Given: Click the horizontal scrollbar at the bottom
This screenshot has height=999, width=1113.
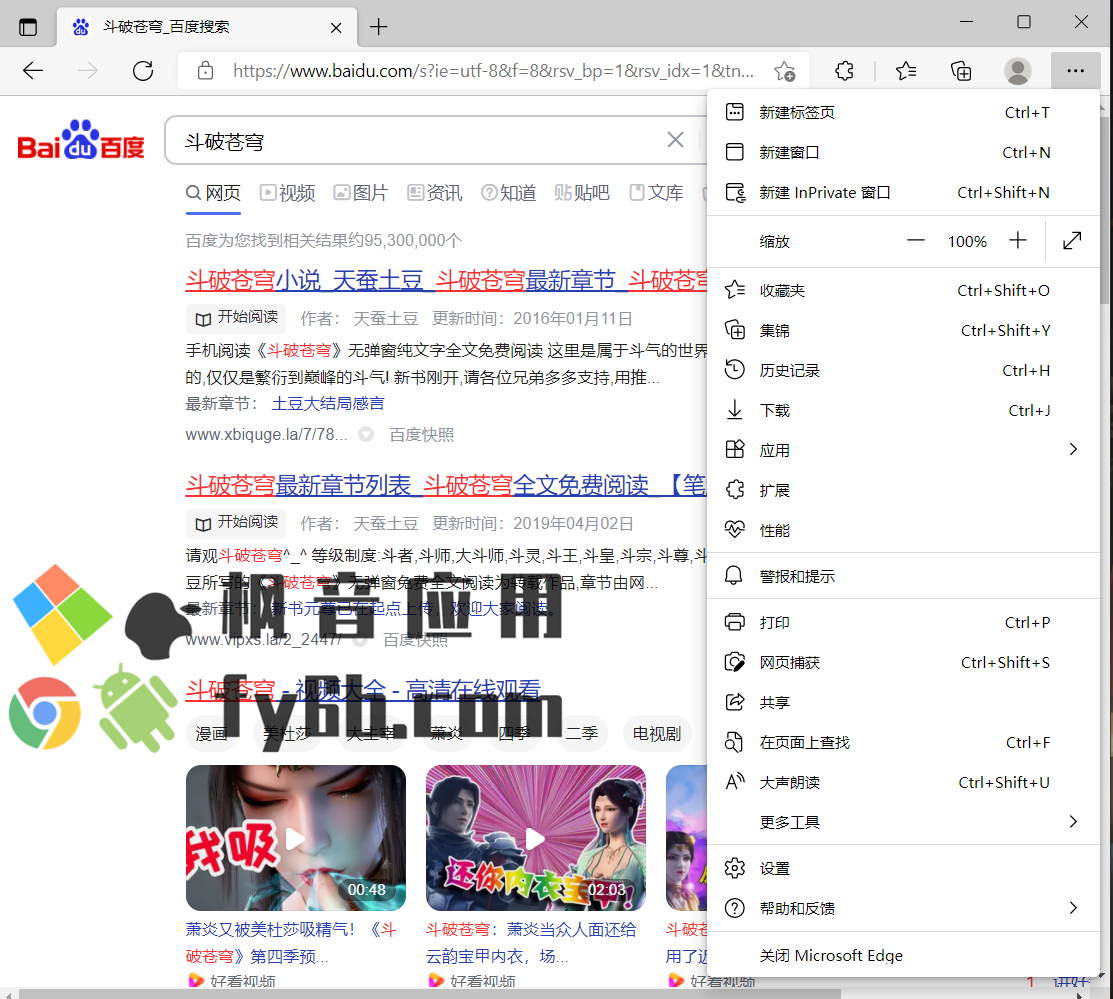Looking at the screenshot, I should [429, 993].
